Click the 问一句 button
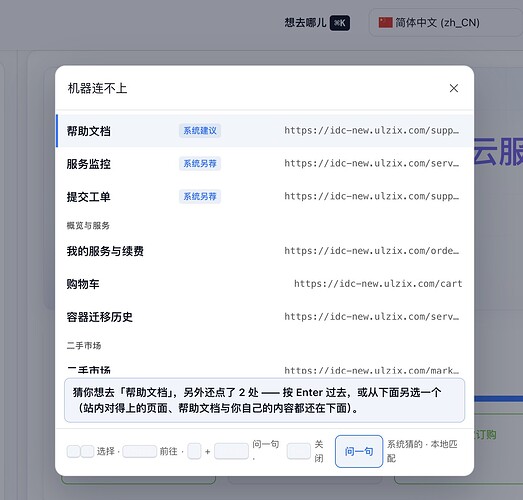 point(359,451)
